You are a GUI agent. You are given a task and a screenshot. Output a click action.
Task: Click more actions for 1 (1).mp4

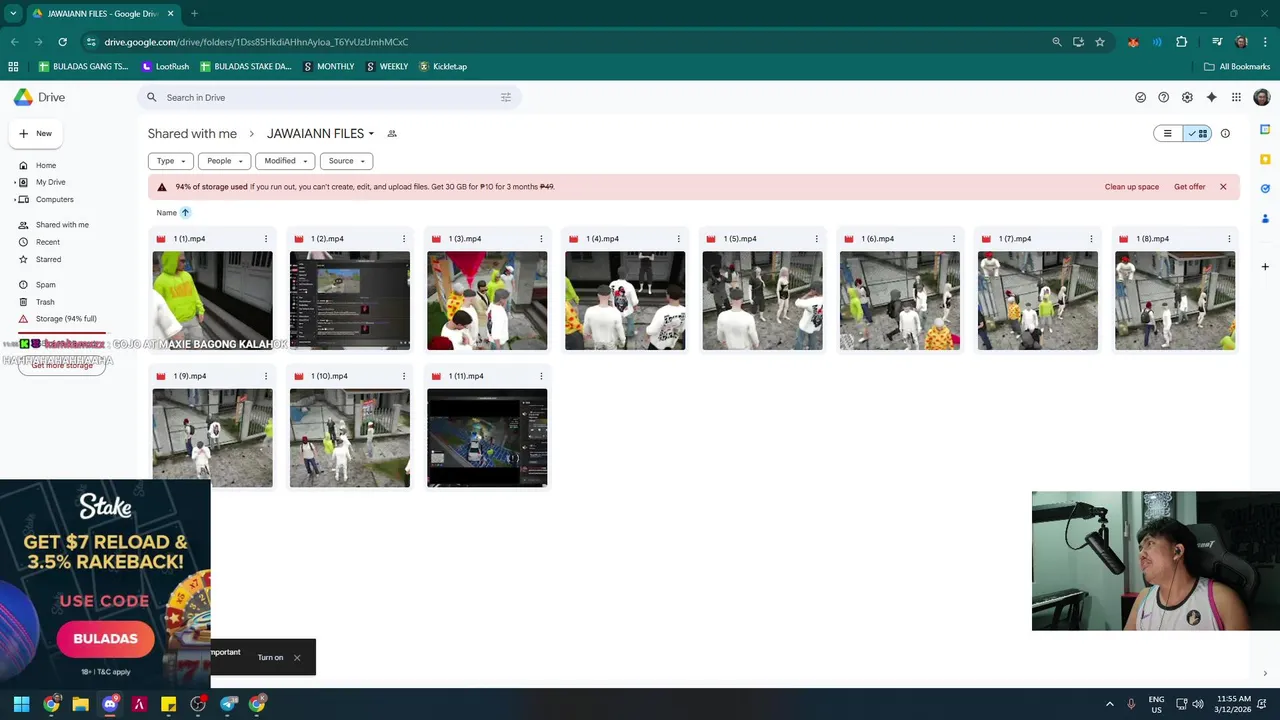coord(266,239)
